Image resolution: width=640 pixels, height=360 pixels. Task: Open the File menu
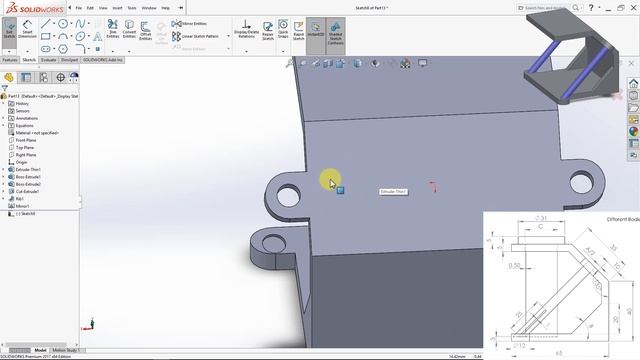point(79,8)
